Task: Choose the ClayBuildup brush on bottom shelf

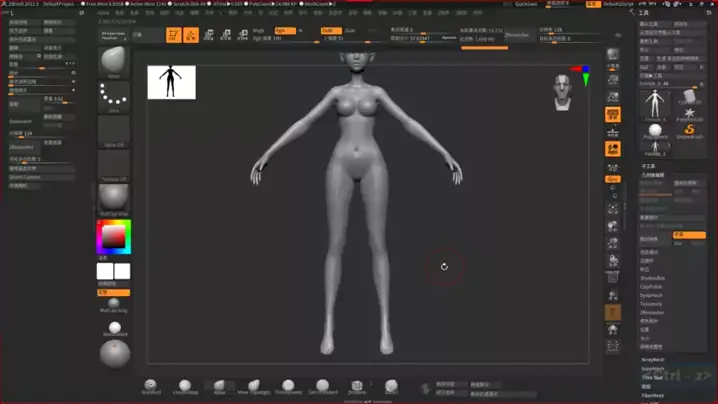Action: (185, 387)
